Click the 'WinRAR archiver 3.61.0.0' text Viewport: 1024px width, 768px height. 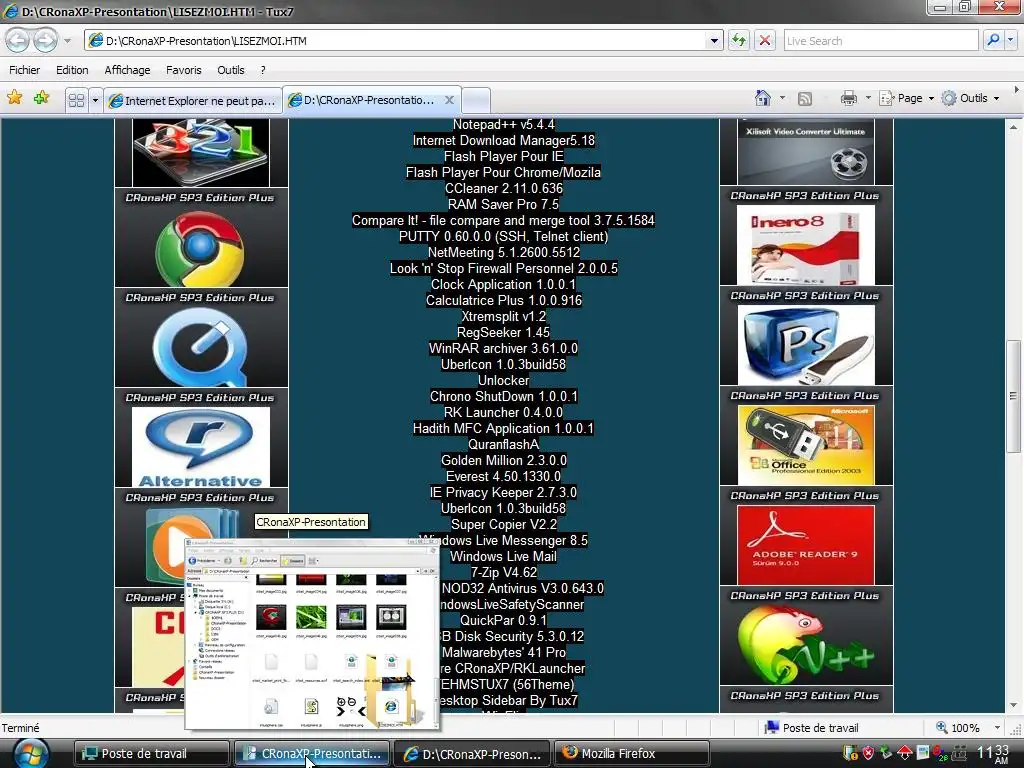(504, 348)
